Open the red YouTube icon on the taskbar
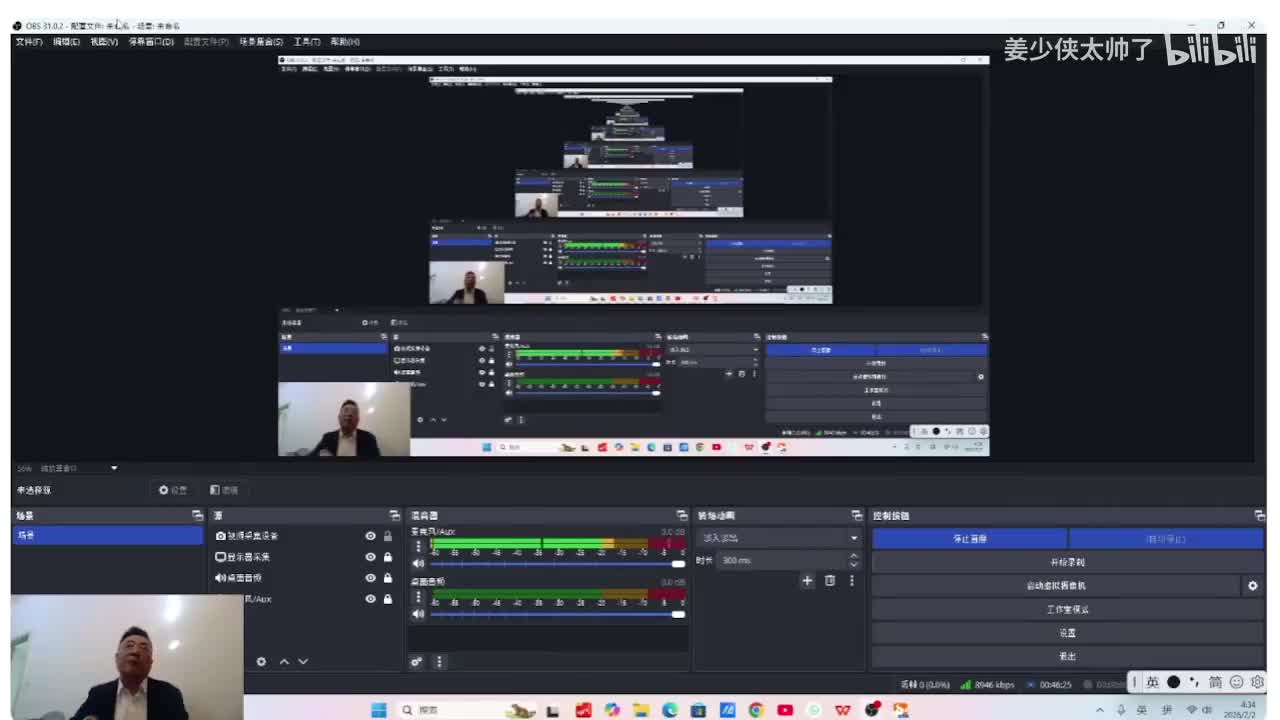Image resolution: width=1280 pixels, height=720 pixels. pyautogui.click(x=785, y=710)
